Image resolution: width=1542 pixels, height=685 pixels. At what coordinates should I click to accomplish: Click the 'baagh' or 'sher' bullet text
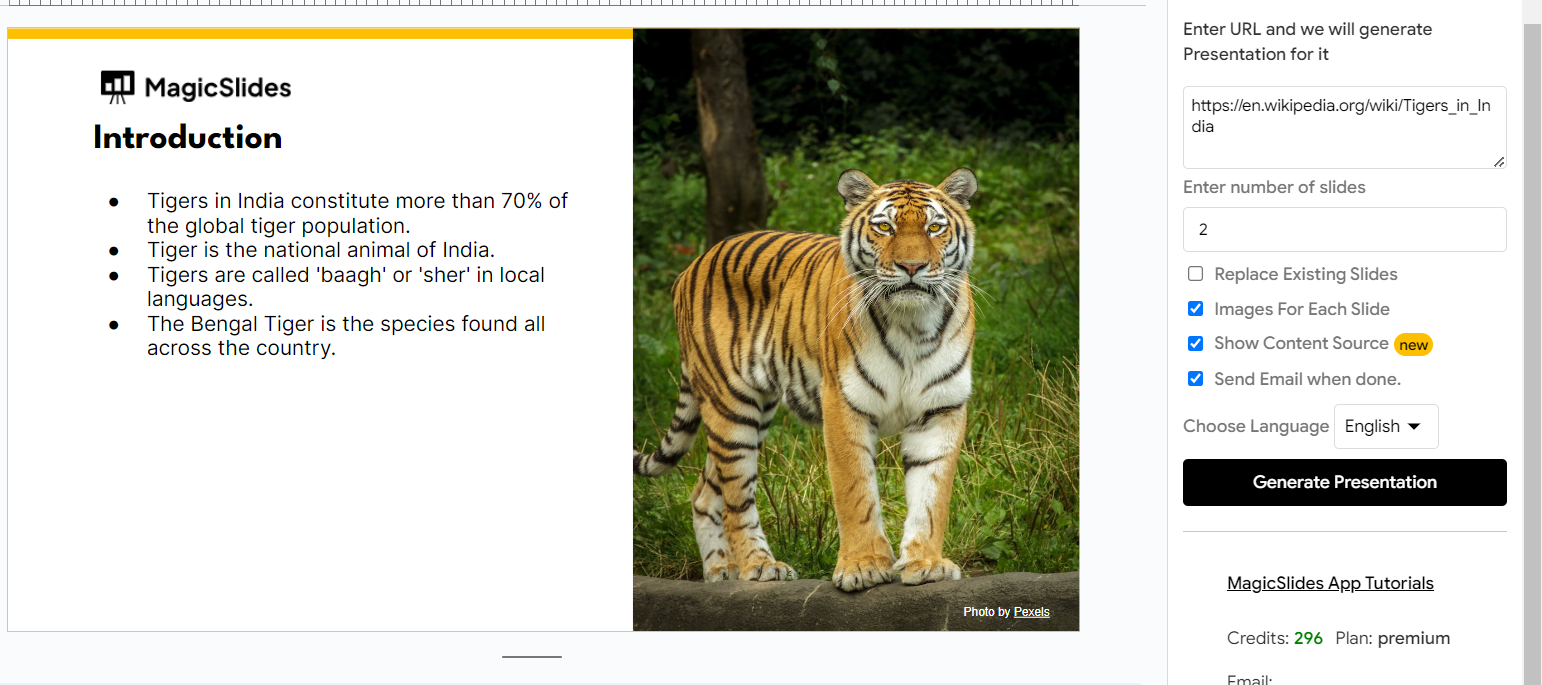coord(346,287)
